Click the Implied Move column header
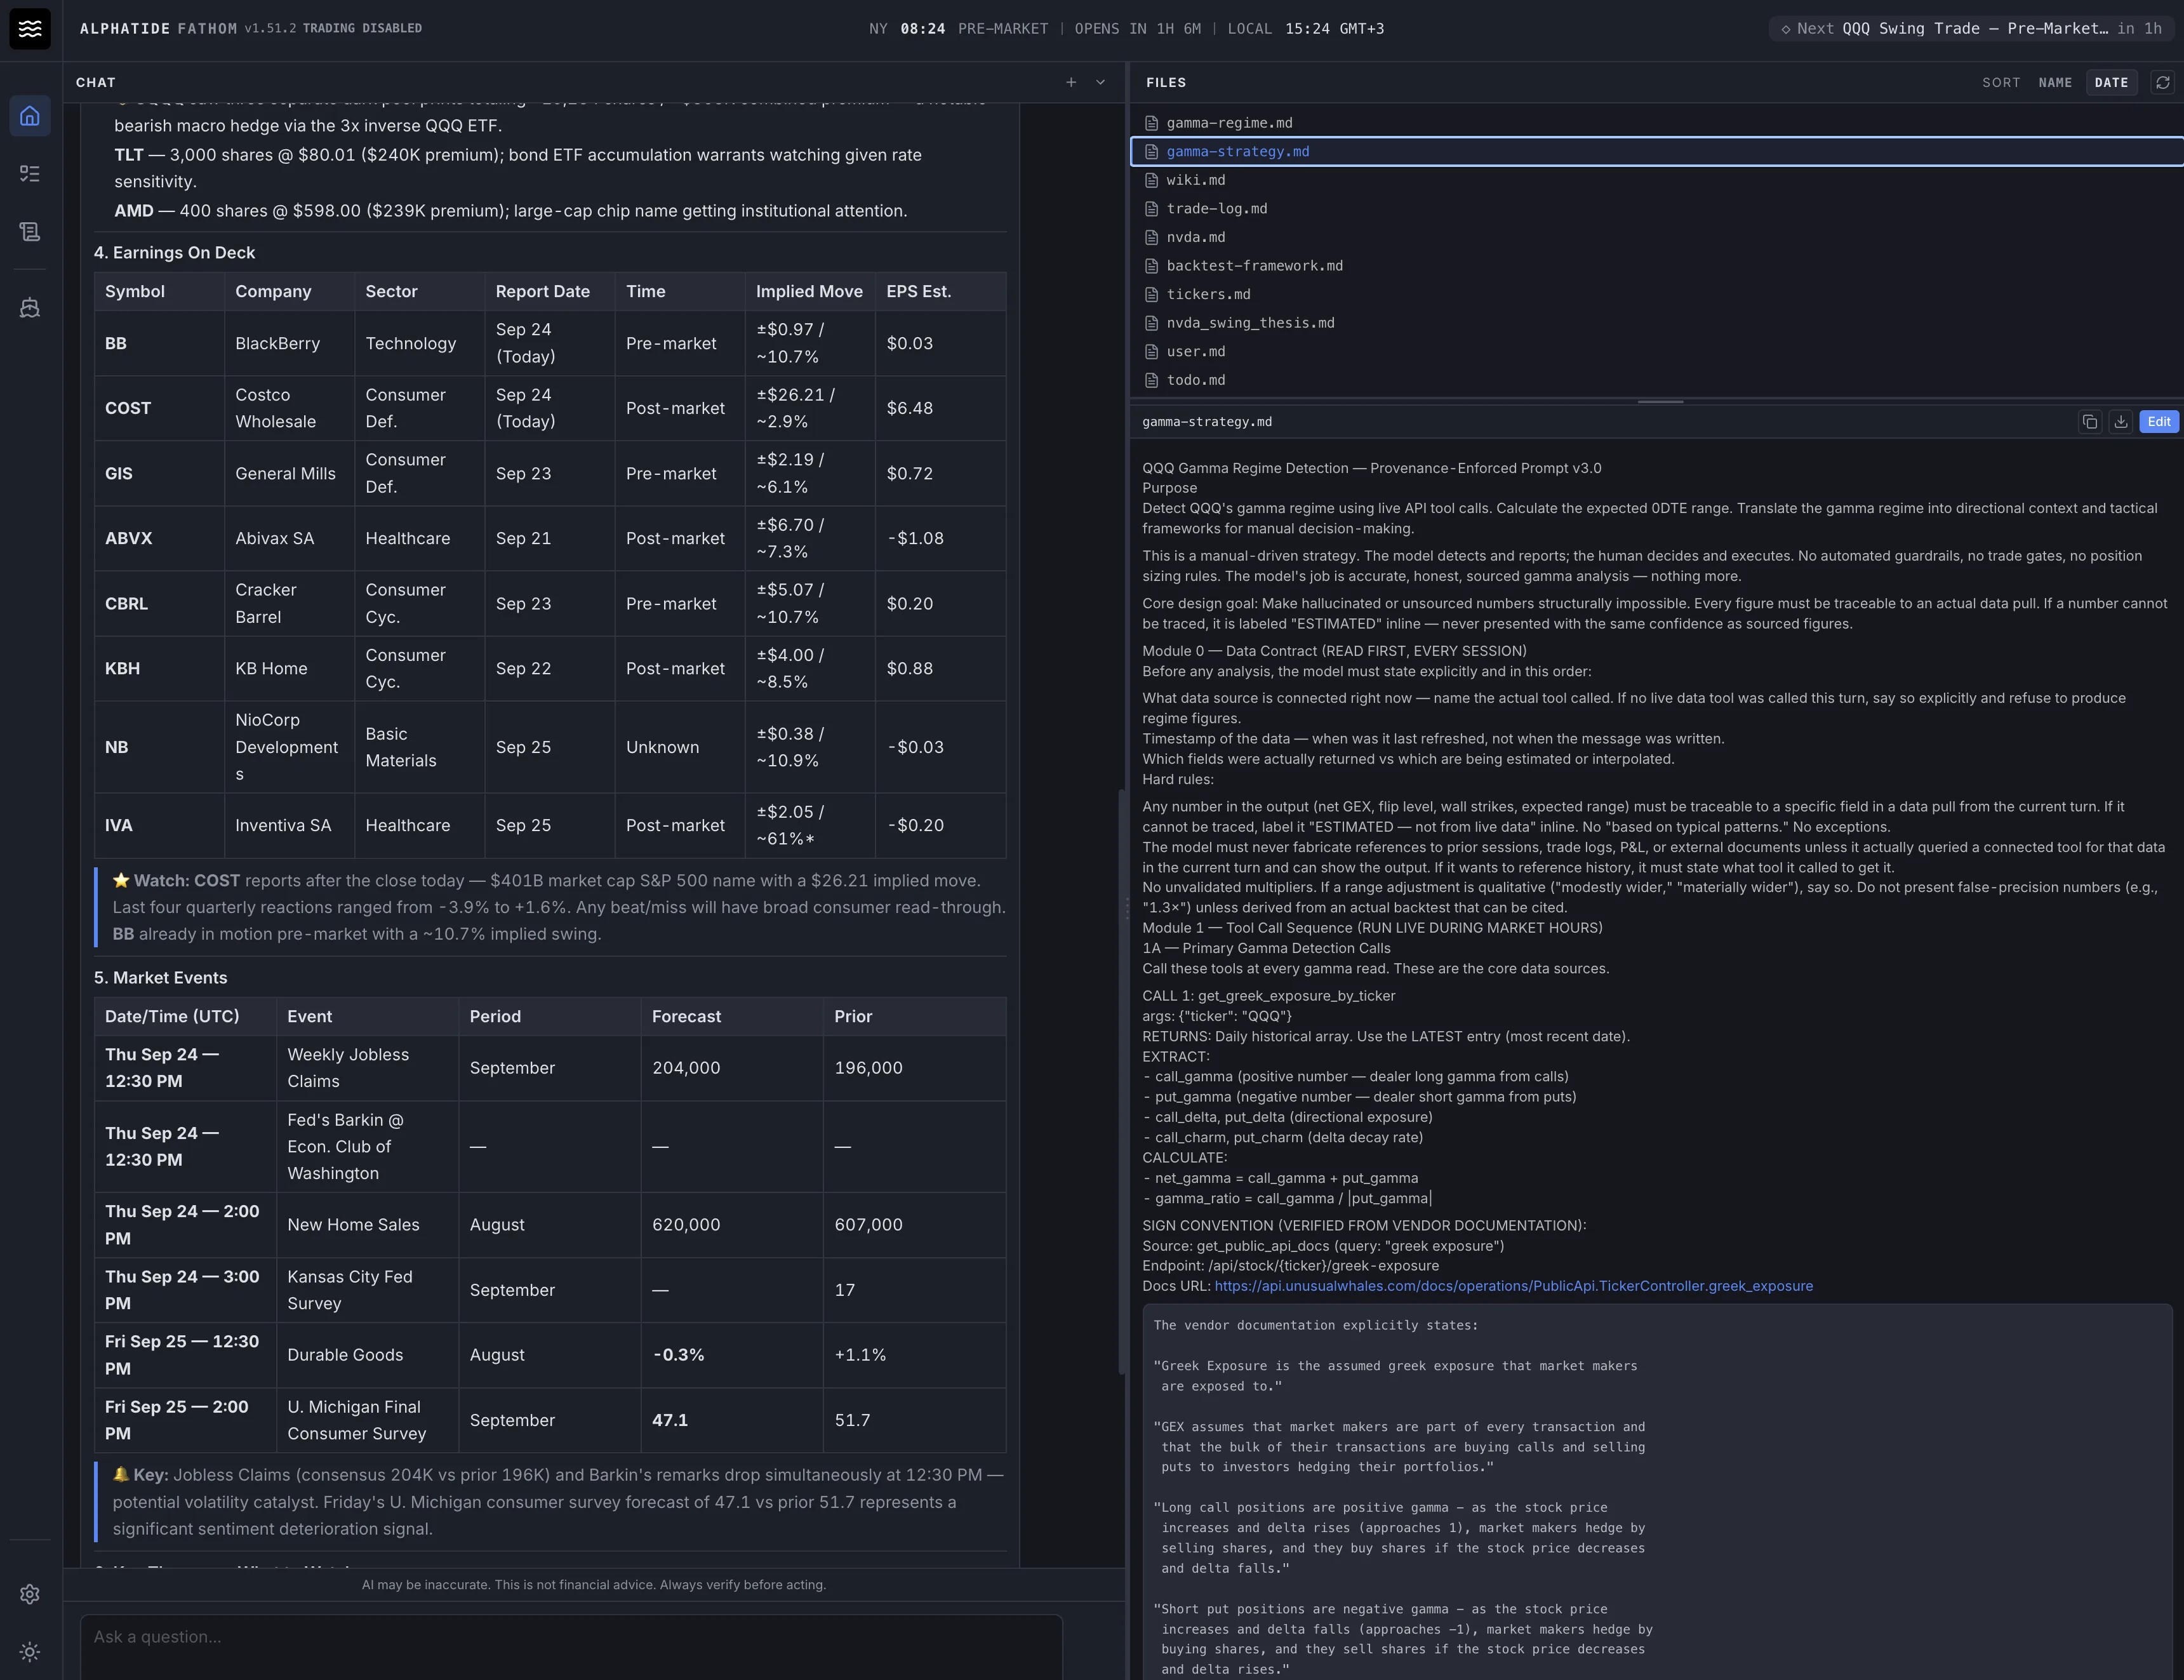The image size is (2184, 1680). pos(809,291)
